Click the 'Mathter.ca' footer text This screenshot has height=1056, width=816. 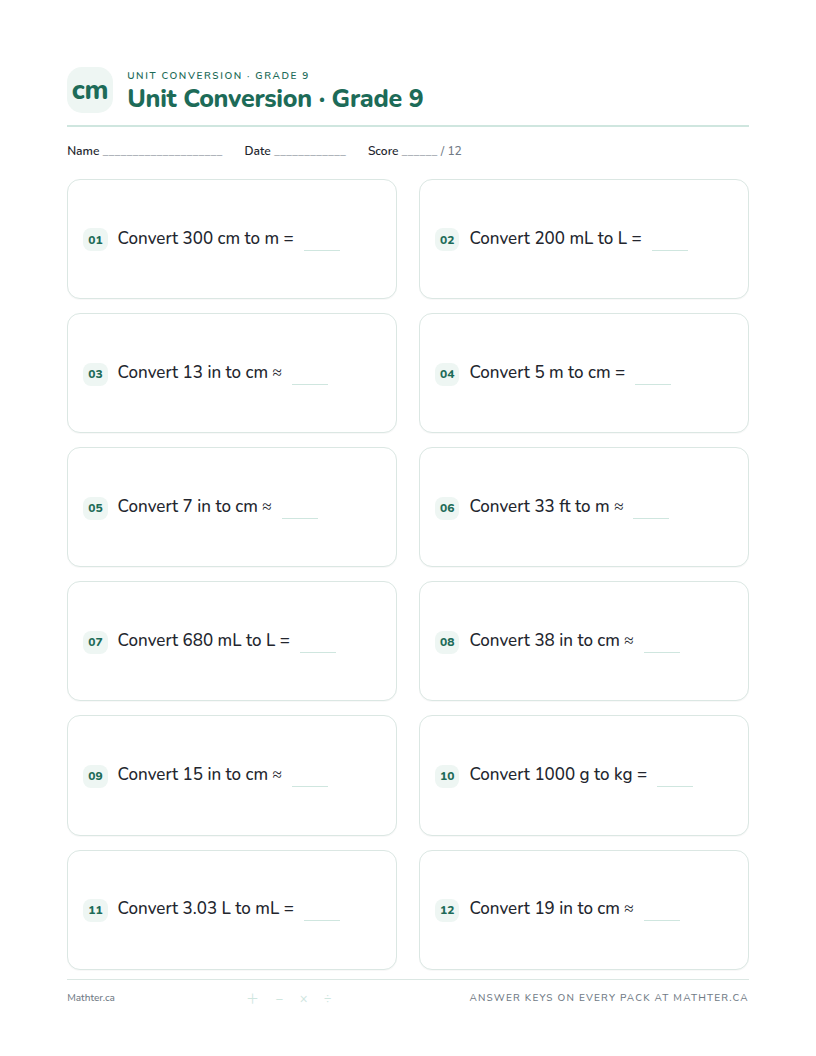click(x=91, y=998)
